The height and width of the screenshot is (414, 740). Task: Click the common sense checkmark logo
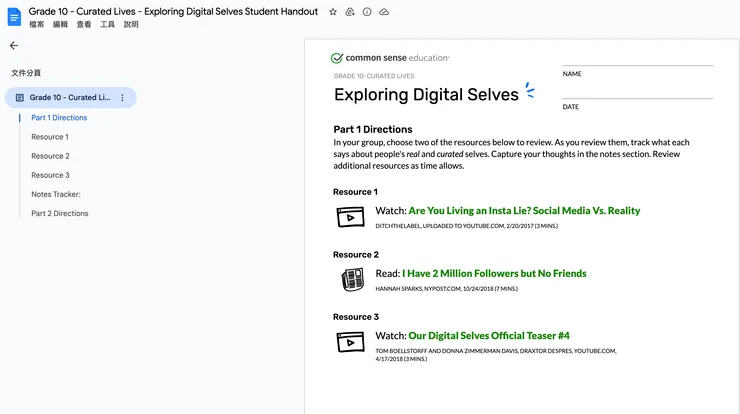(x=337, y=58)
